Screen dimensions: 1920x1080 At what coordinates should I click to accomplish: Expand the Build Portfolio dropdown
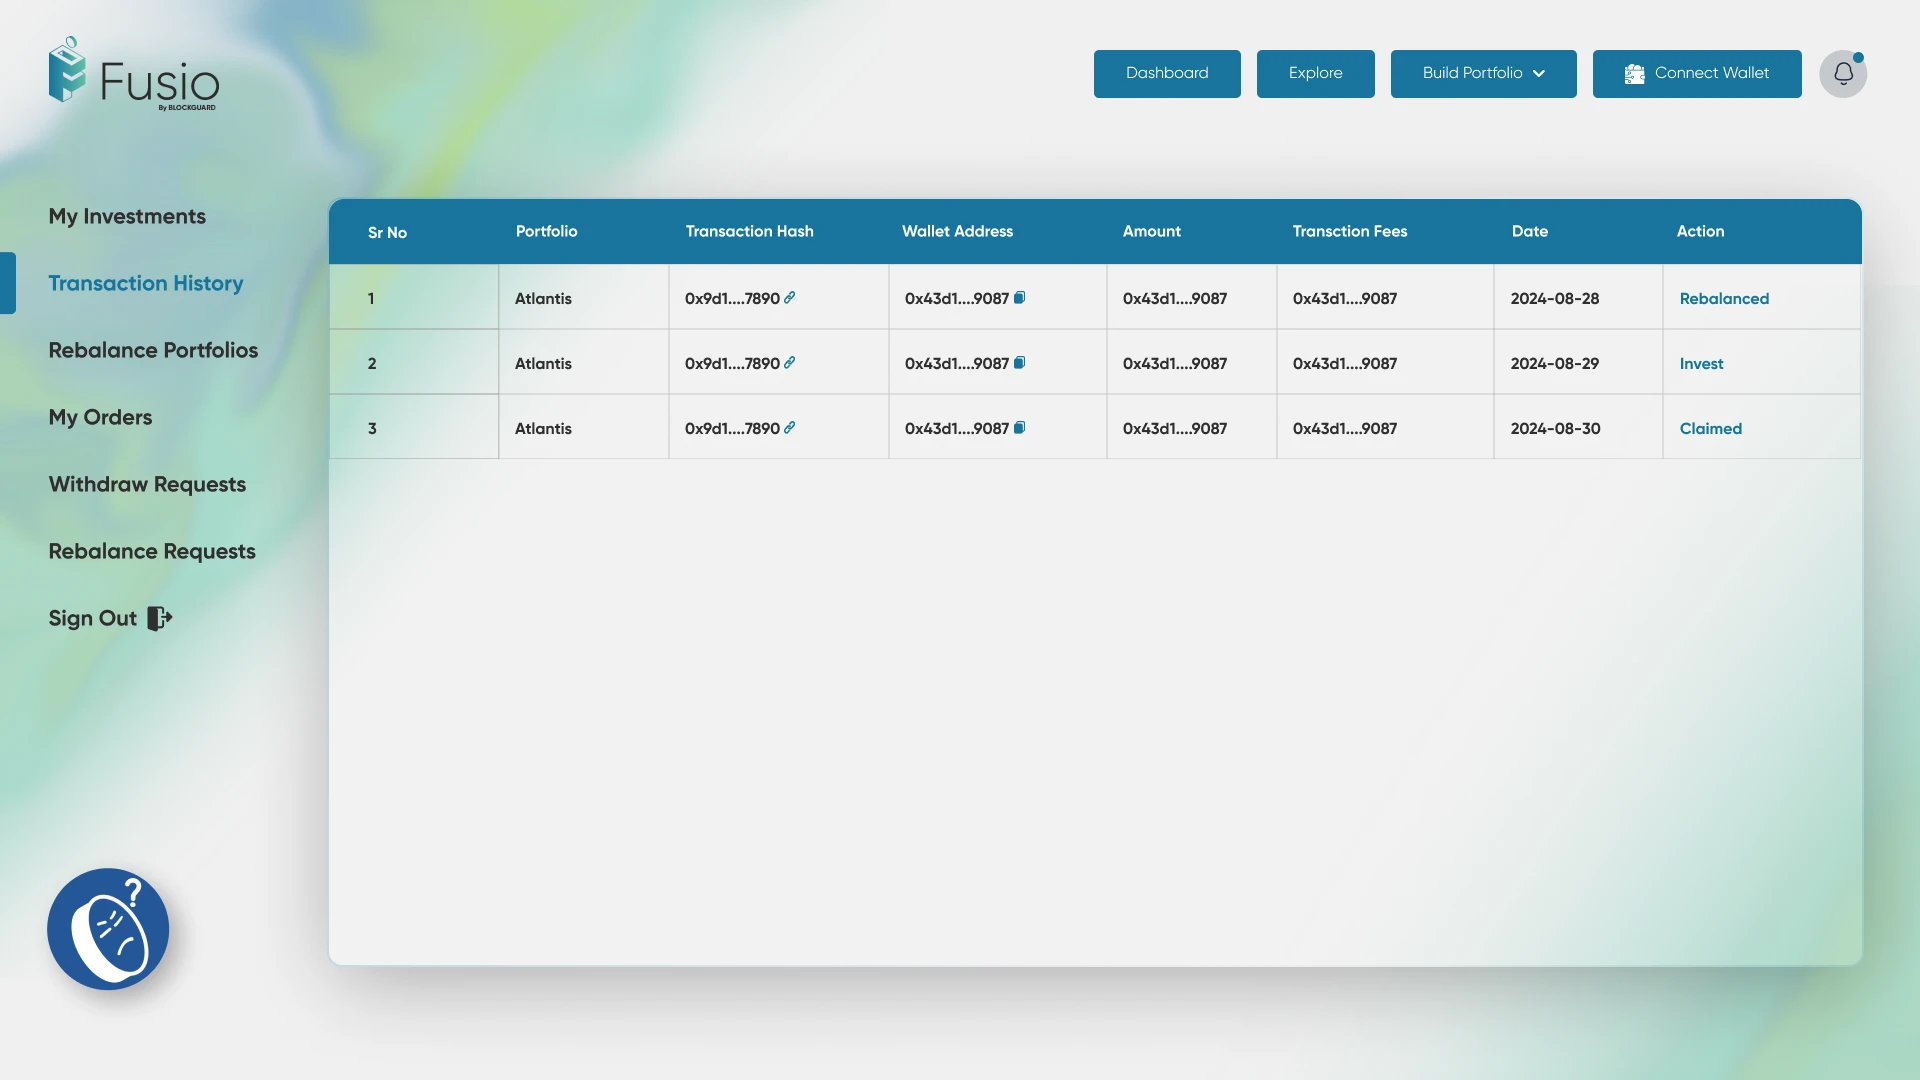pos(1483,74)
